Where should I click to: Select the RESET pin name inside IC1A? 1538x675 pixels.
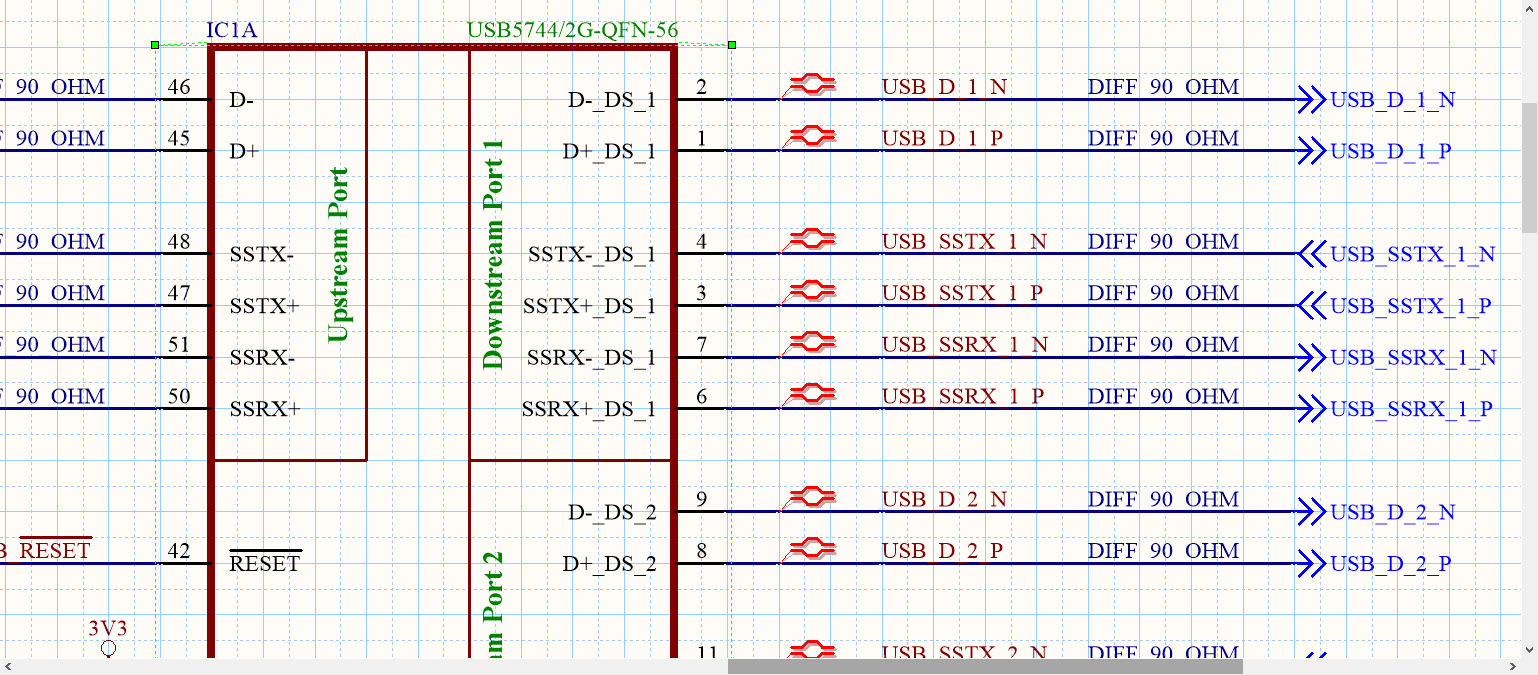265,562
